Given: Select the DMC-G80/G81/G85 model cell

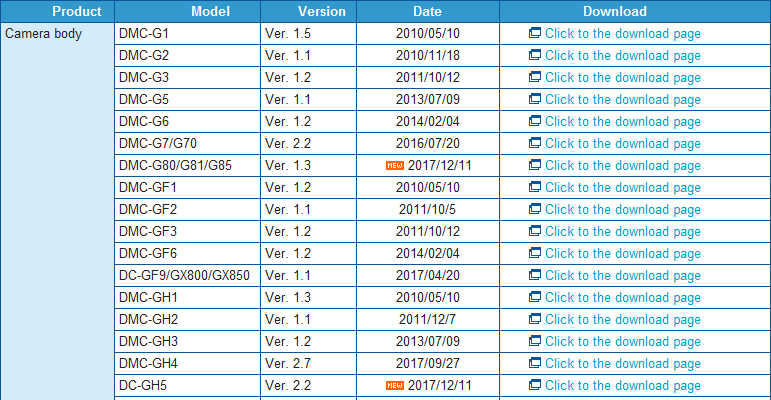Looking at the screenshot, I should coord(187,165).
